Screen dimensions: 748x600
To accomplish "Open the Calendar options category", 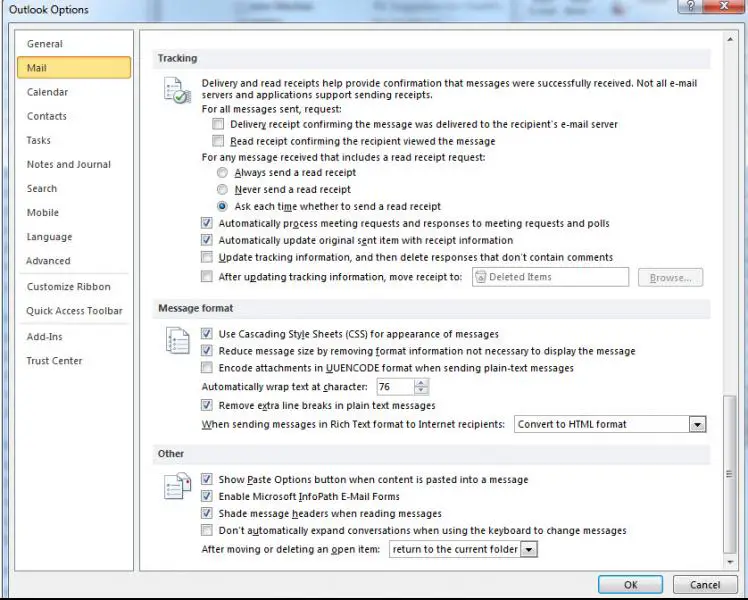I will [x=73, y=92].
